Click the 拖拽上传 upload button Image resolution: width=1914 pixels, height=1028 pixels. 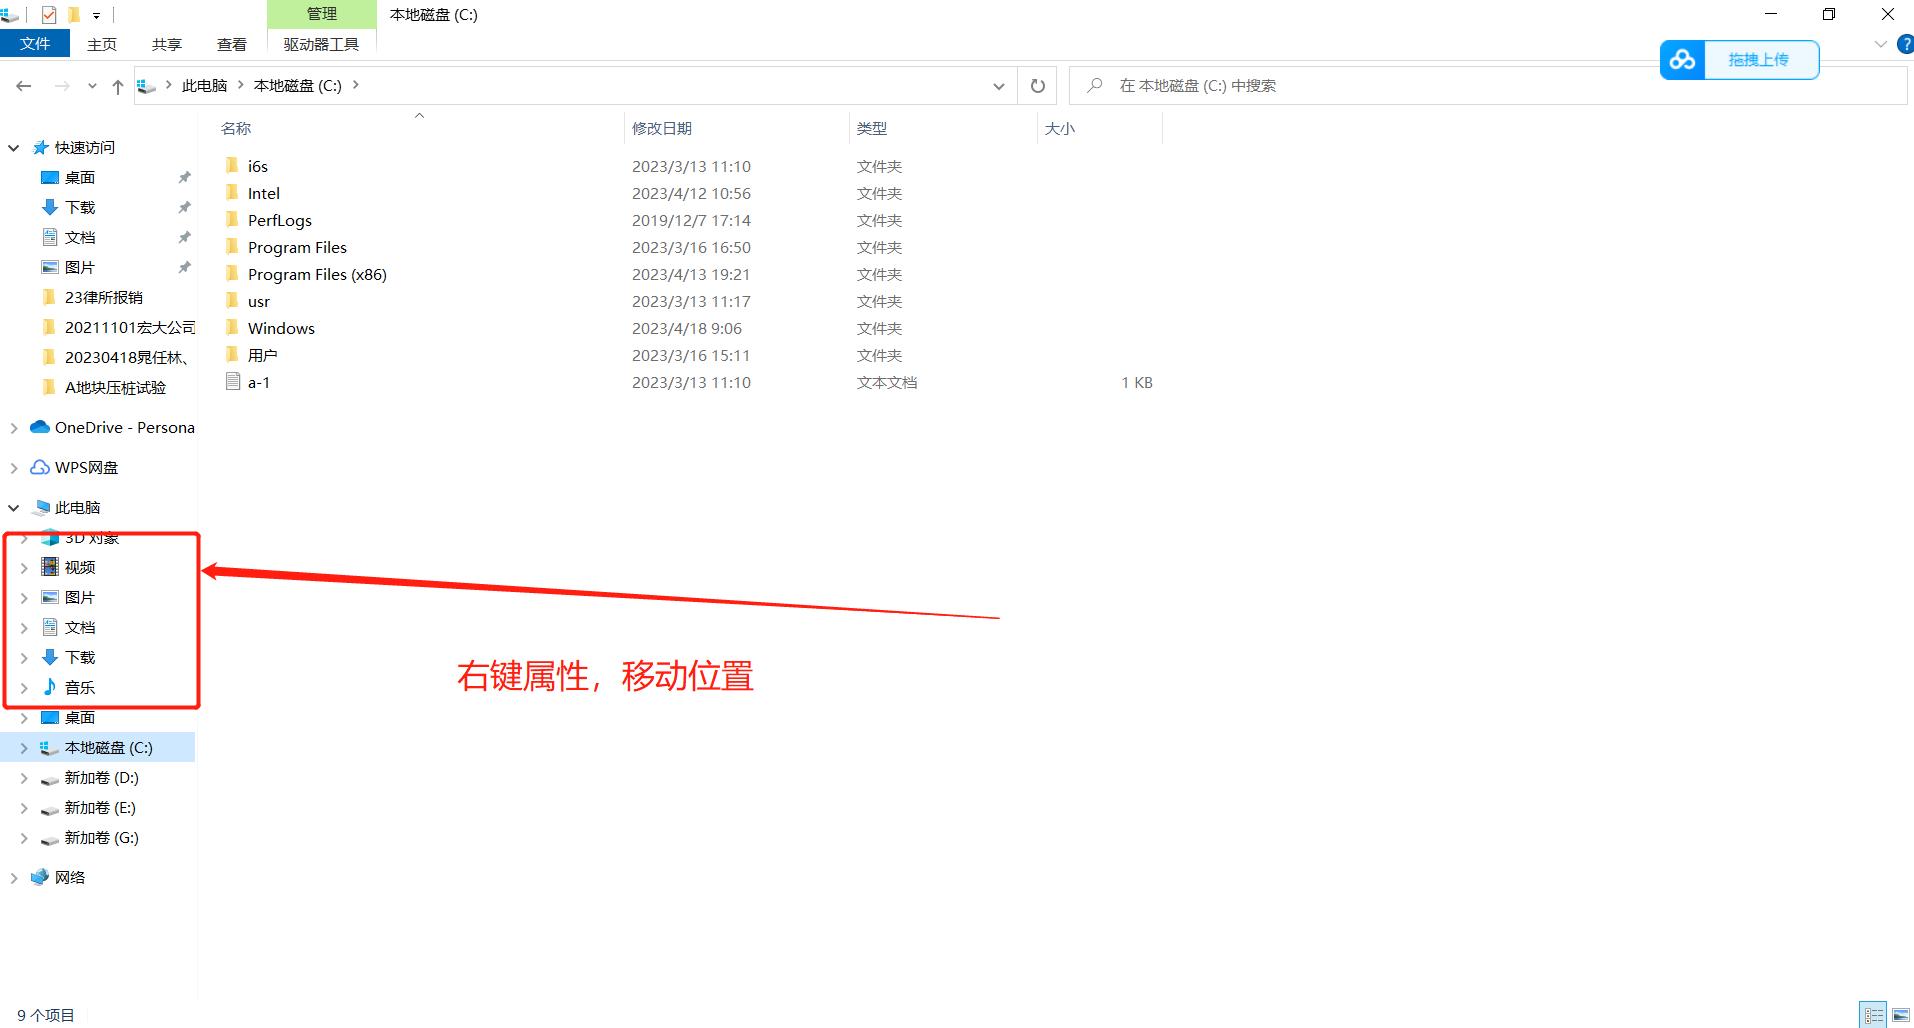click(1761, 60)
